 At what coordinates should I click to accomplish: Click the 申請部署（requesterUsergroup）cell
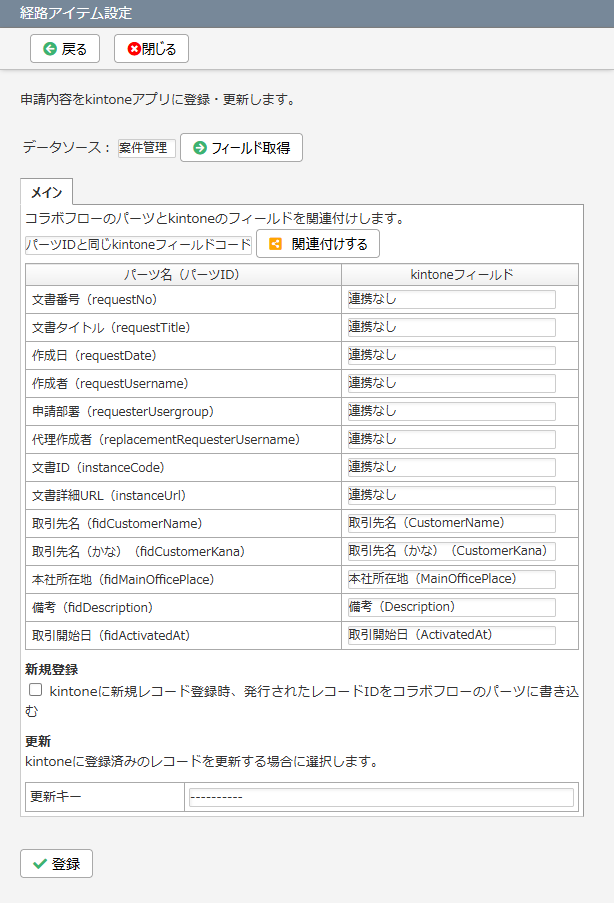tap(183, 412)
